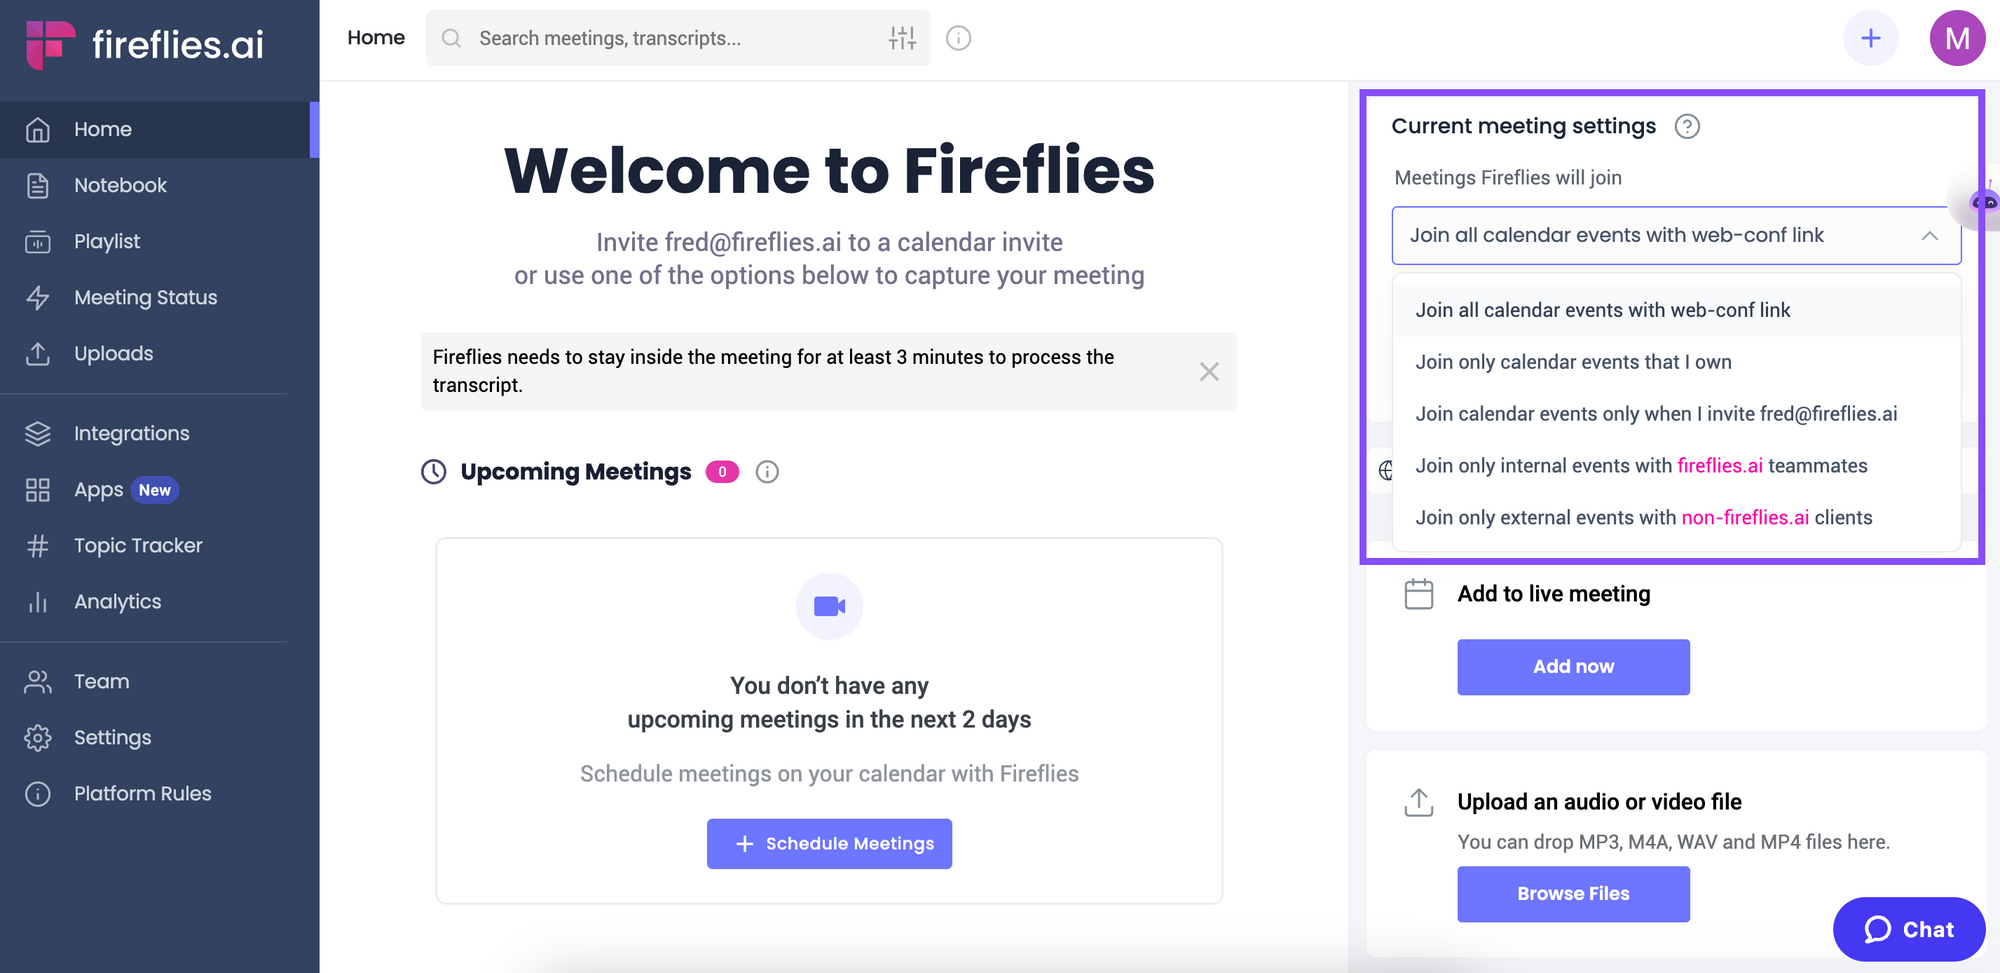This screenshot has width=2000, height=973.
Task: Click Browse Files to upload media
Action: tap(1572, 893)
